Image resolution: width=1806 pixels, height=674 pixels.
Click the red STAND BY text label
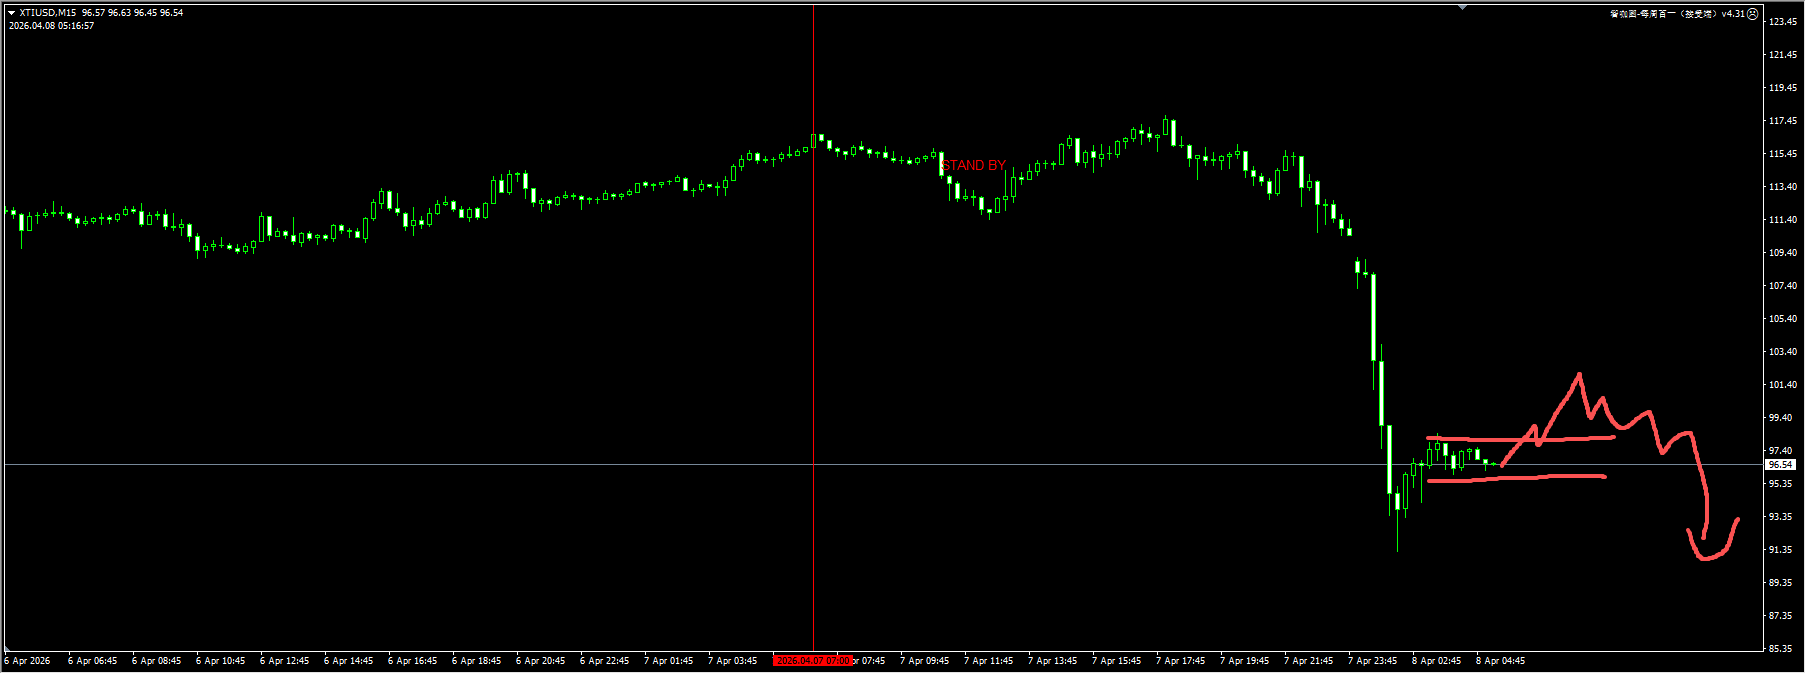[x=973, y=165]
